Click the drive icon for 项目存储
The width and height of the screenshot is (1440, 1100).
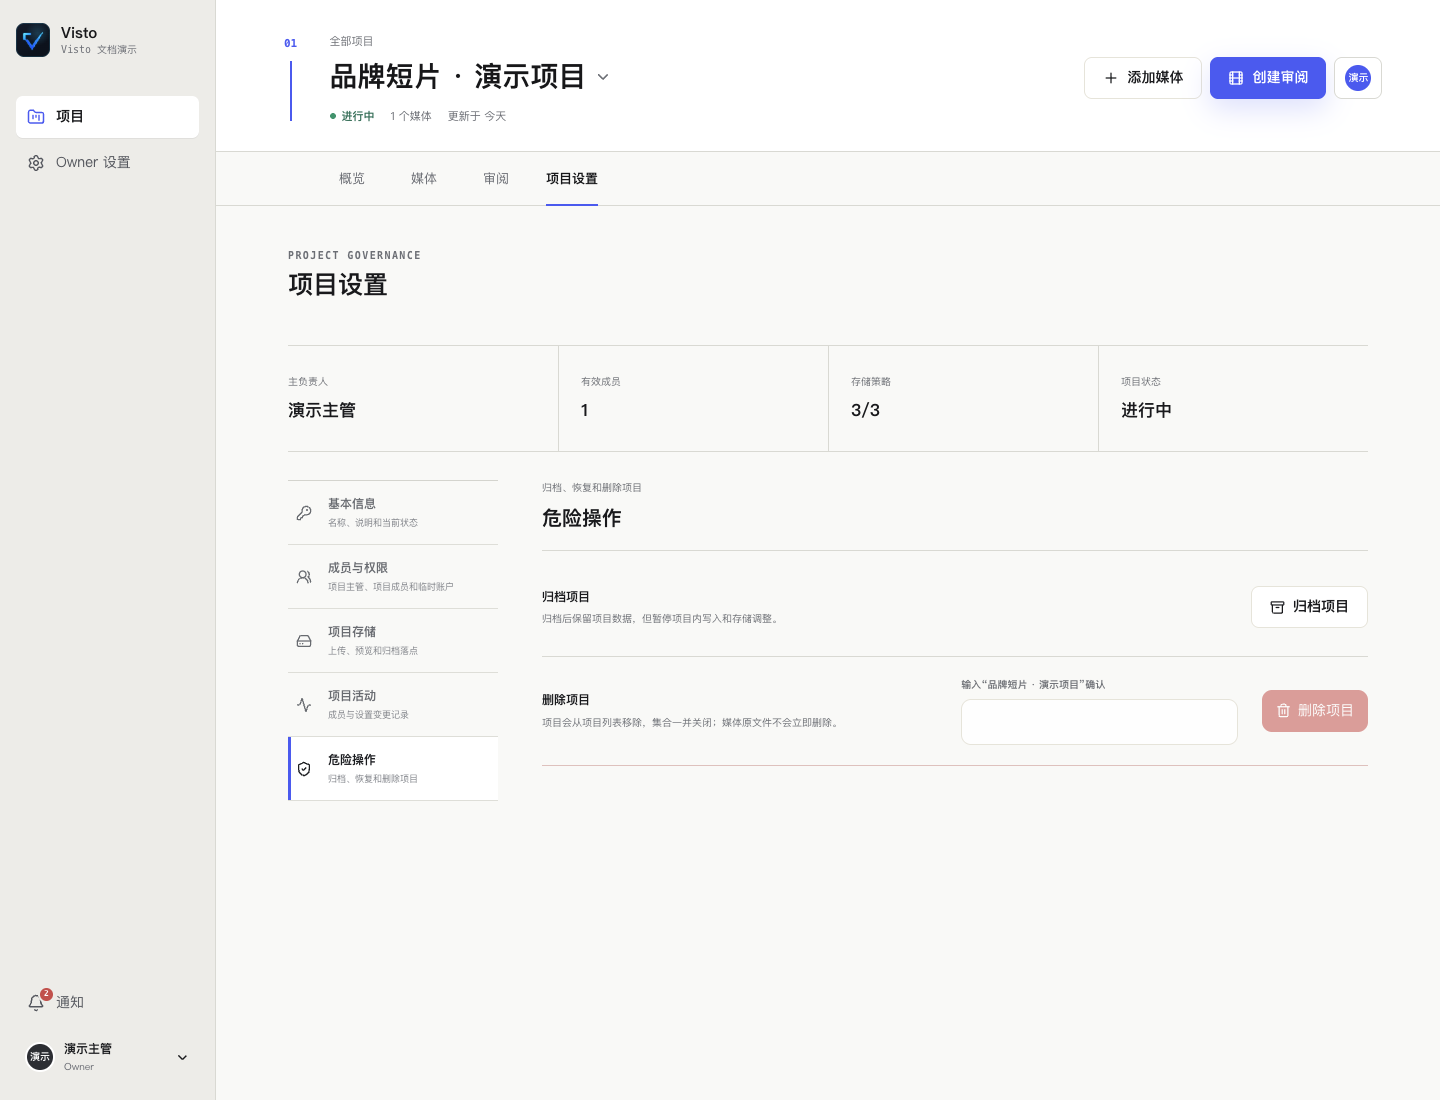[304, 641]
